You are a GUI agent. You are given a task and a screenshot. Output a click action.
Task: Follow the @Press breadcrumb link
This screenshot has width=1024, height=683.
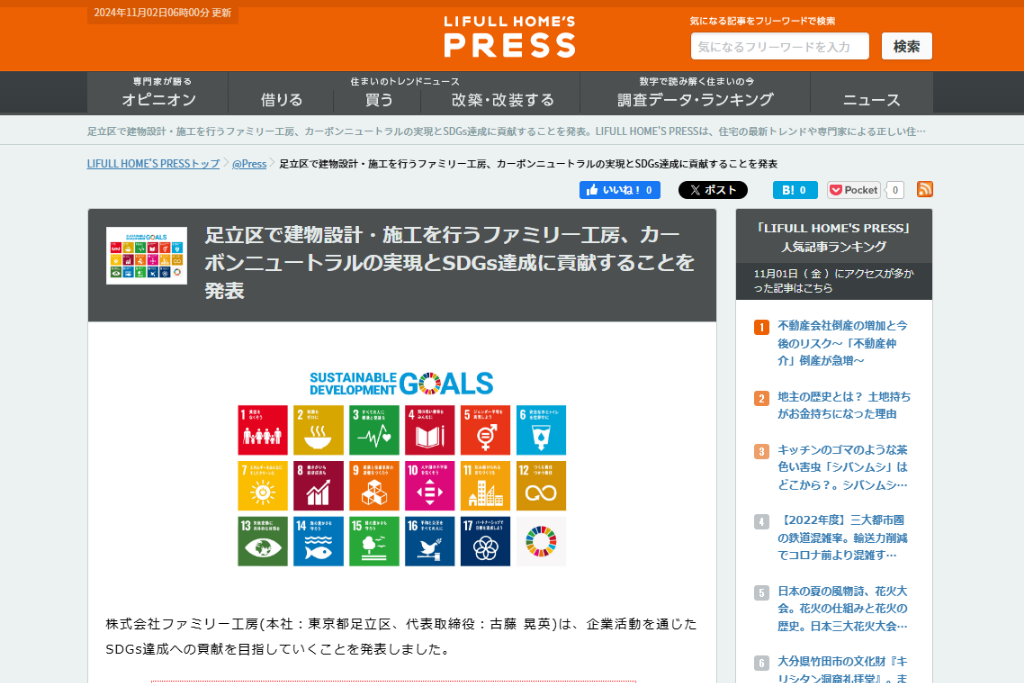click(x=249, y=164)
